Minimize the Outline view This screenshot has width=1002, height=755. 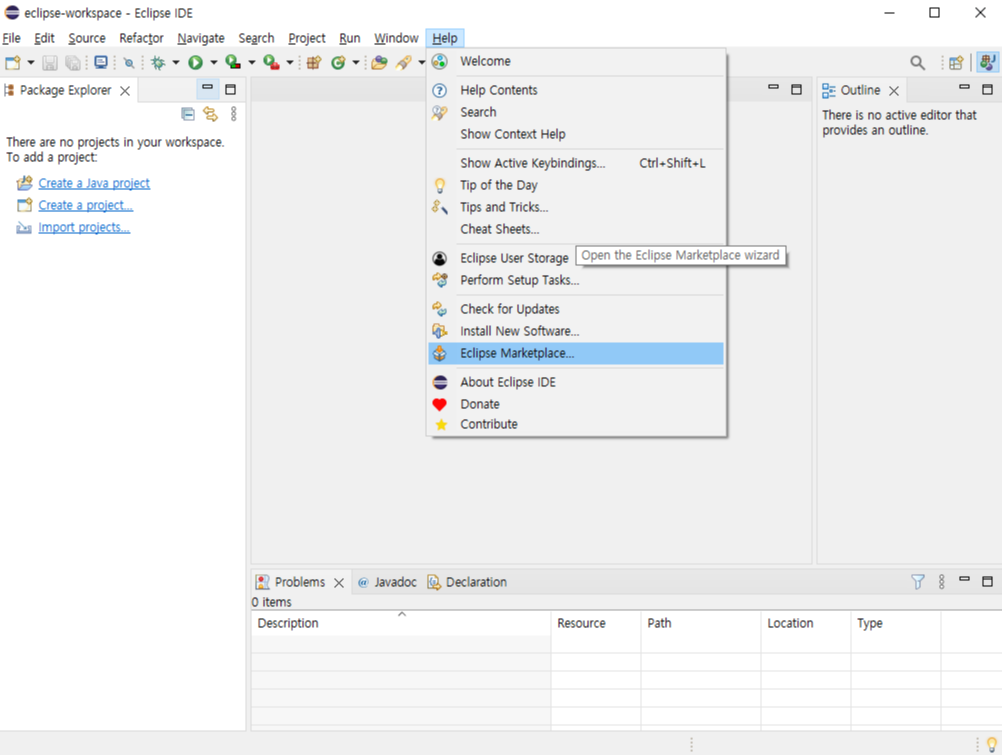click(964, 88)
